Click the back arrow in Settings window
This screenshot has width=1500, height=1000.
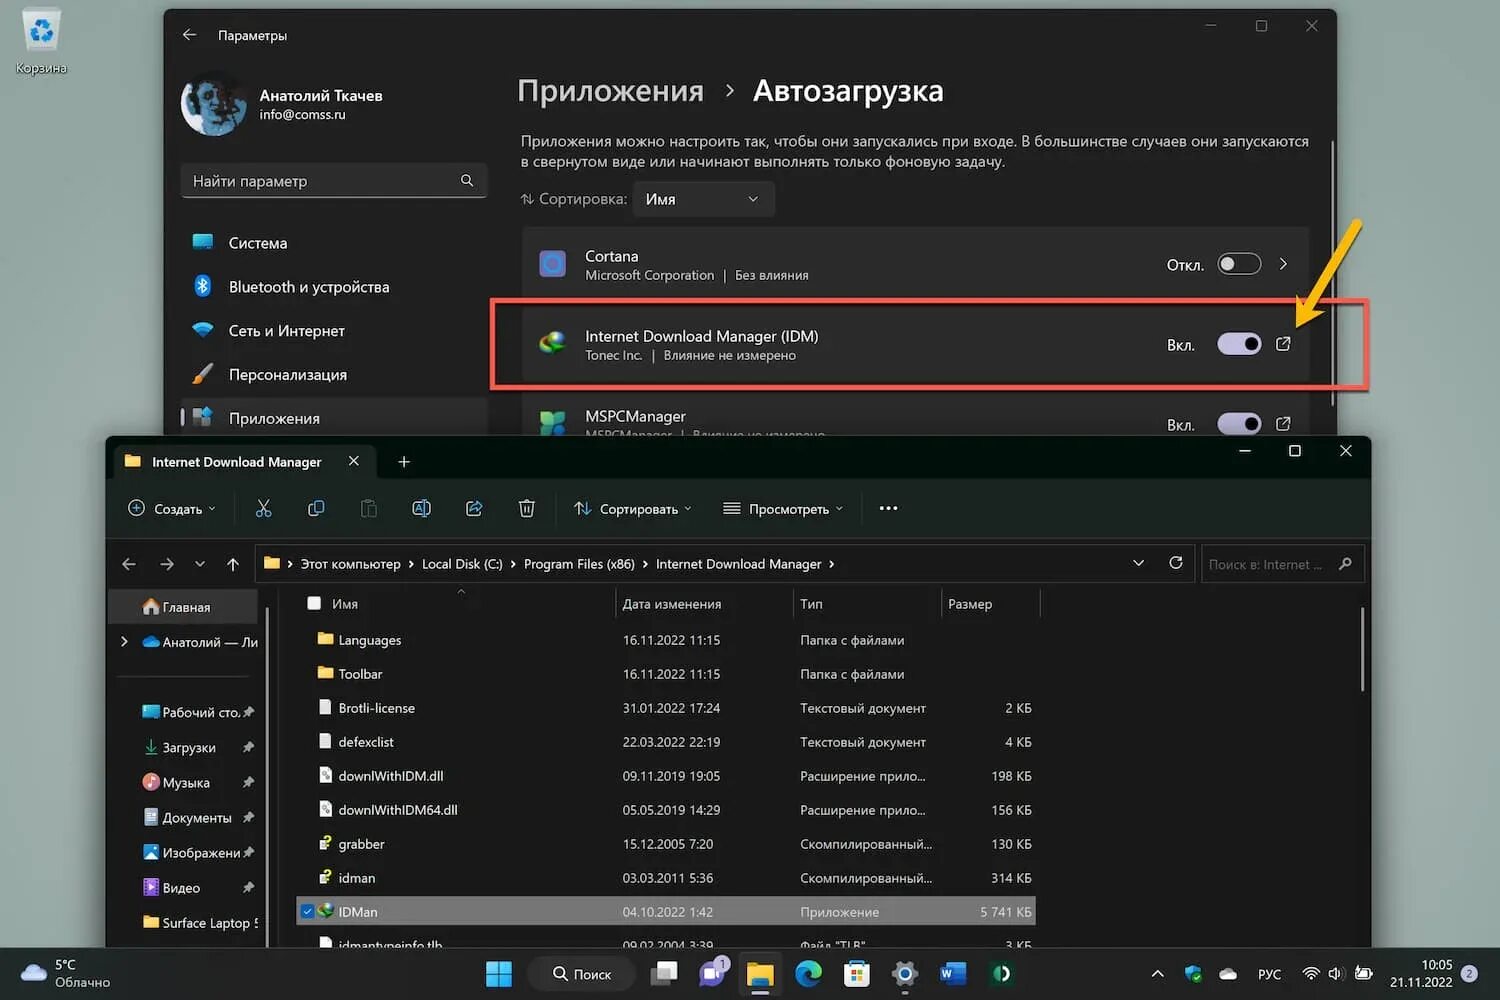point(190,35)
